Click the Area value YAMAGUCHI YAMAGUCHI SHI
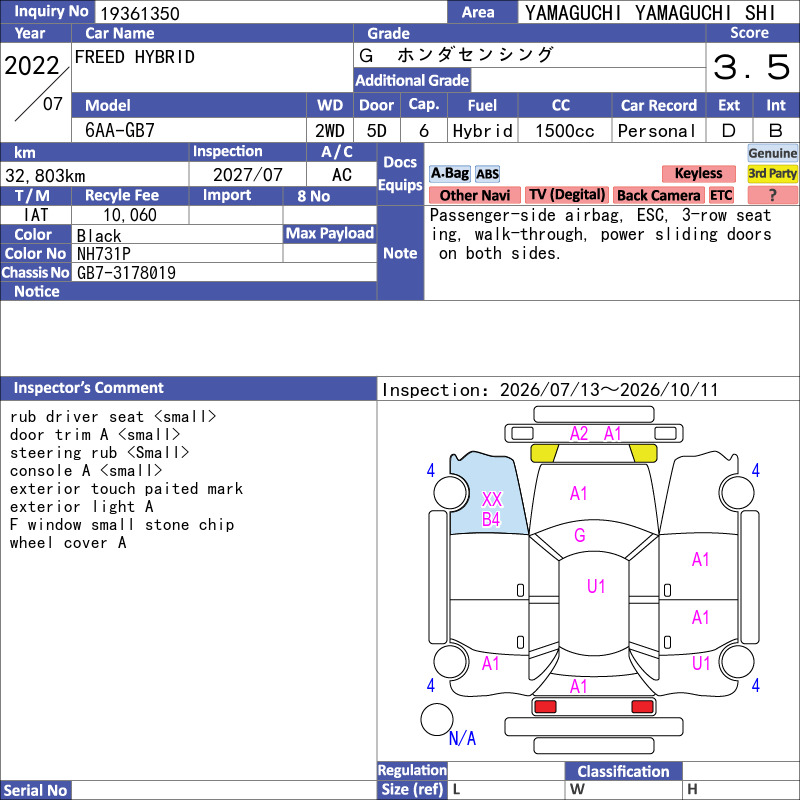The width and height of the screenshot is (800, 800). click(x=650, y=13)
